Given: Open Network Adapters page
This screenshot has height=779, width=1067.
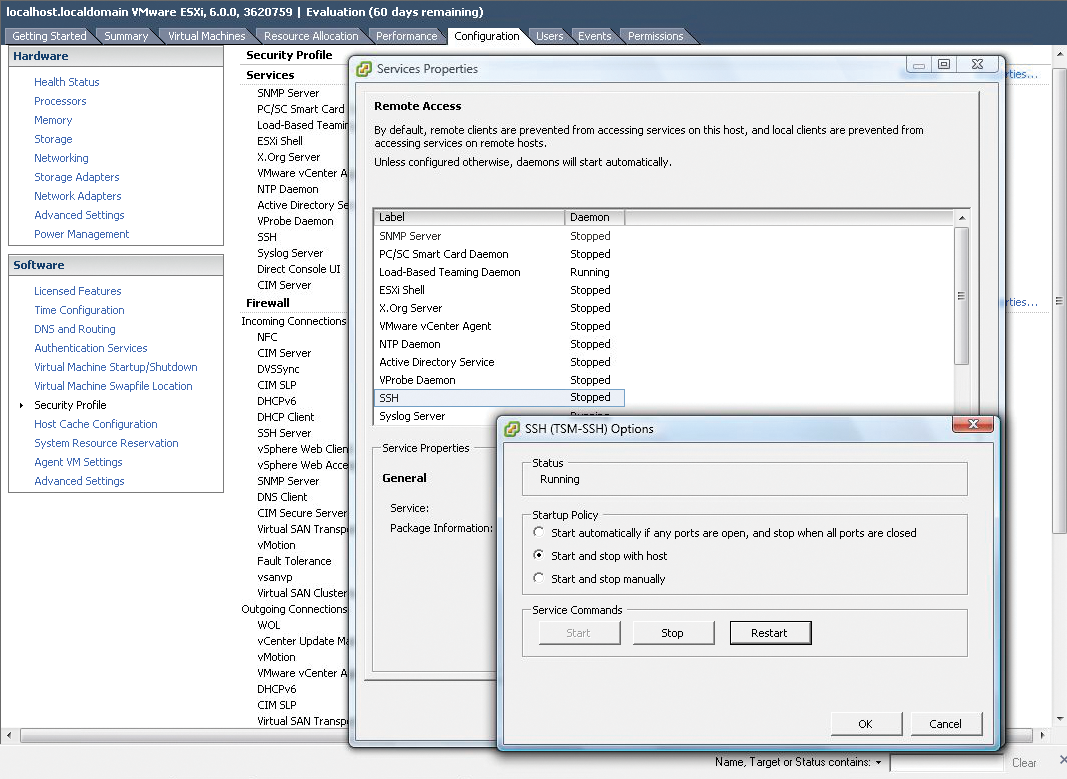Looking at the screenshot, I should [x=78, y=196].
